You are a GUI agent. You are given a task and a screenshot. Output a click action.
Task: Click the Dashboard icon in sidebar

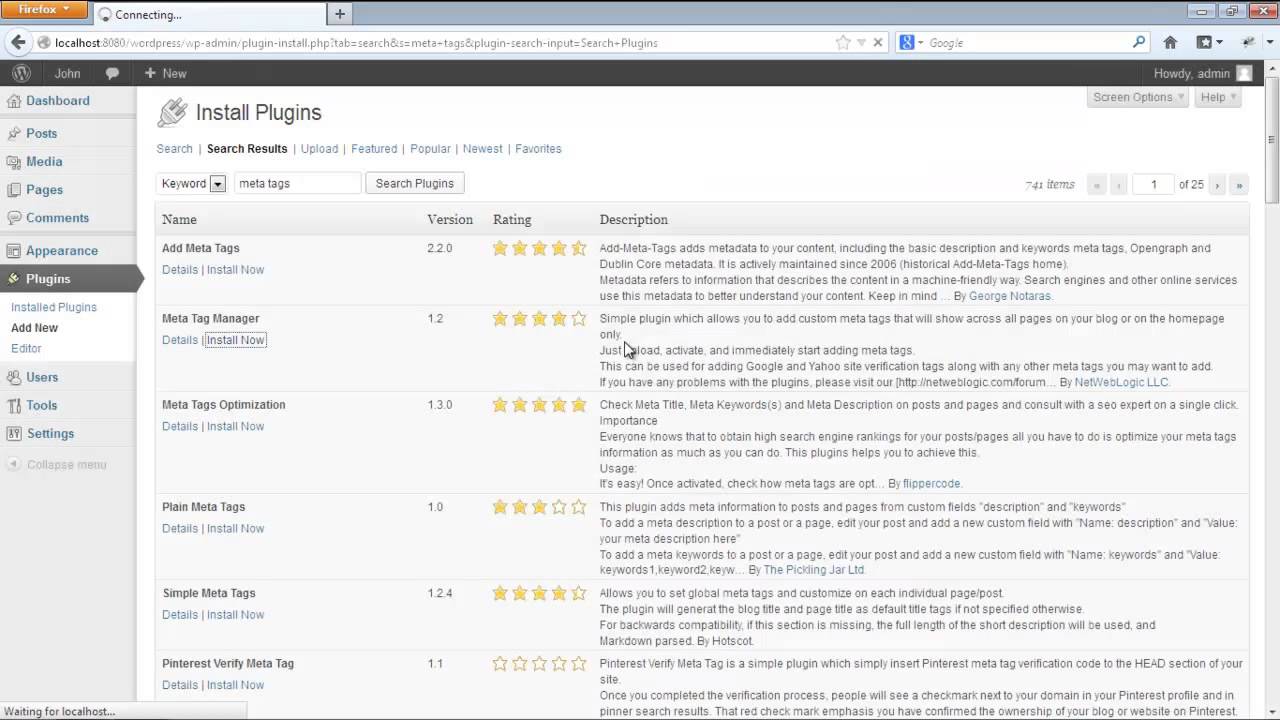tap(14, 101)
